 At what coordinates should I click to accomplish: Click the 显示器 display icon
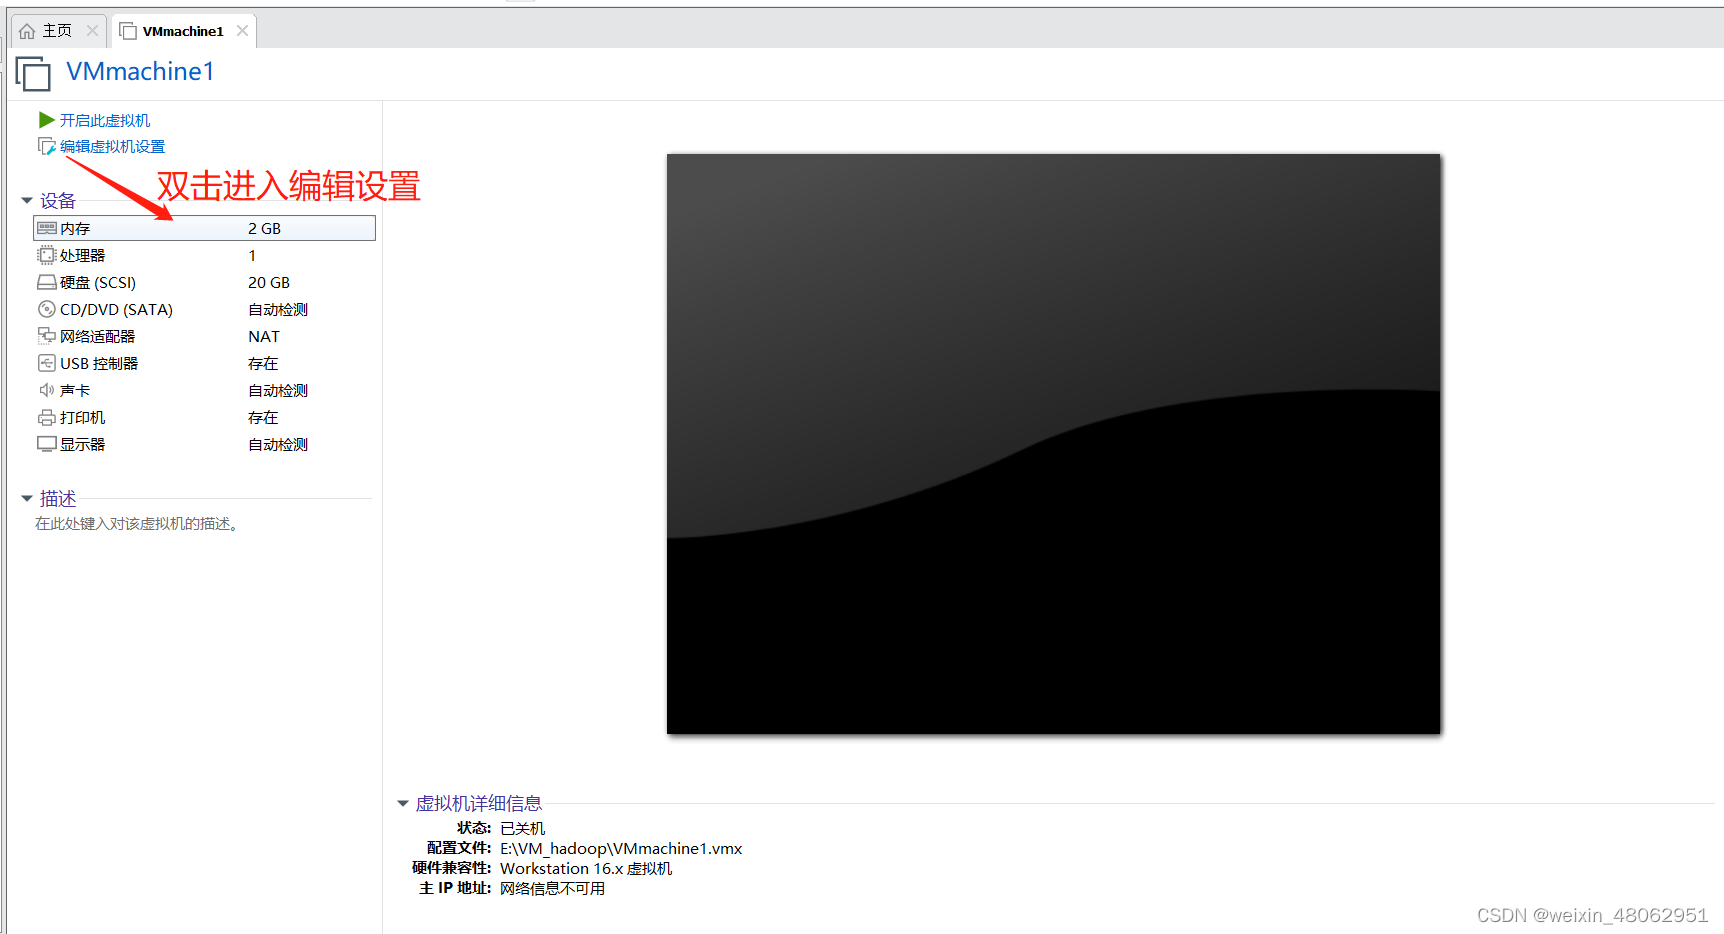[47, 444]
